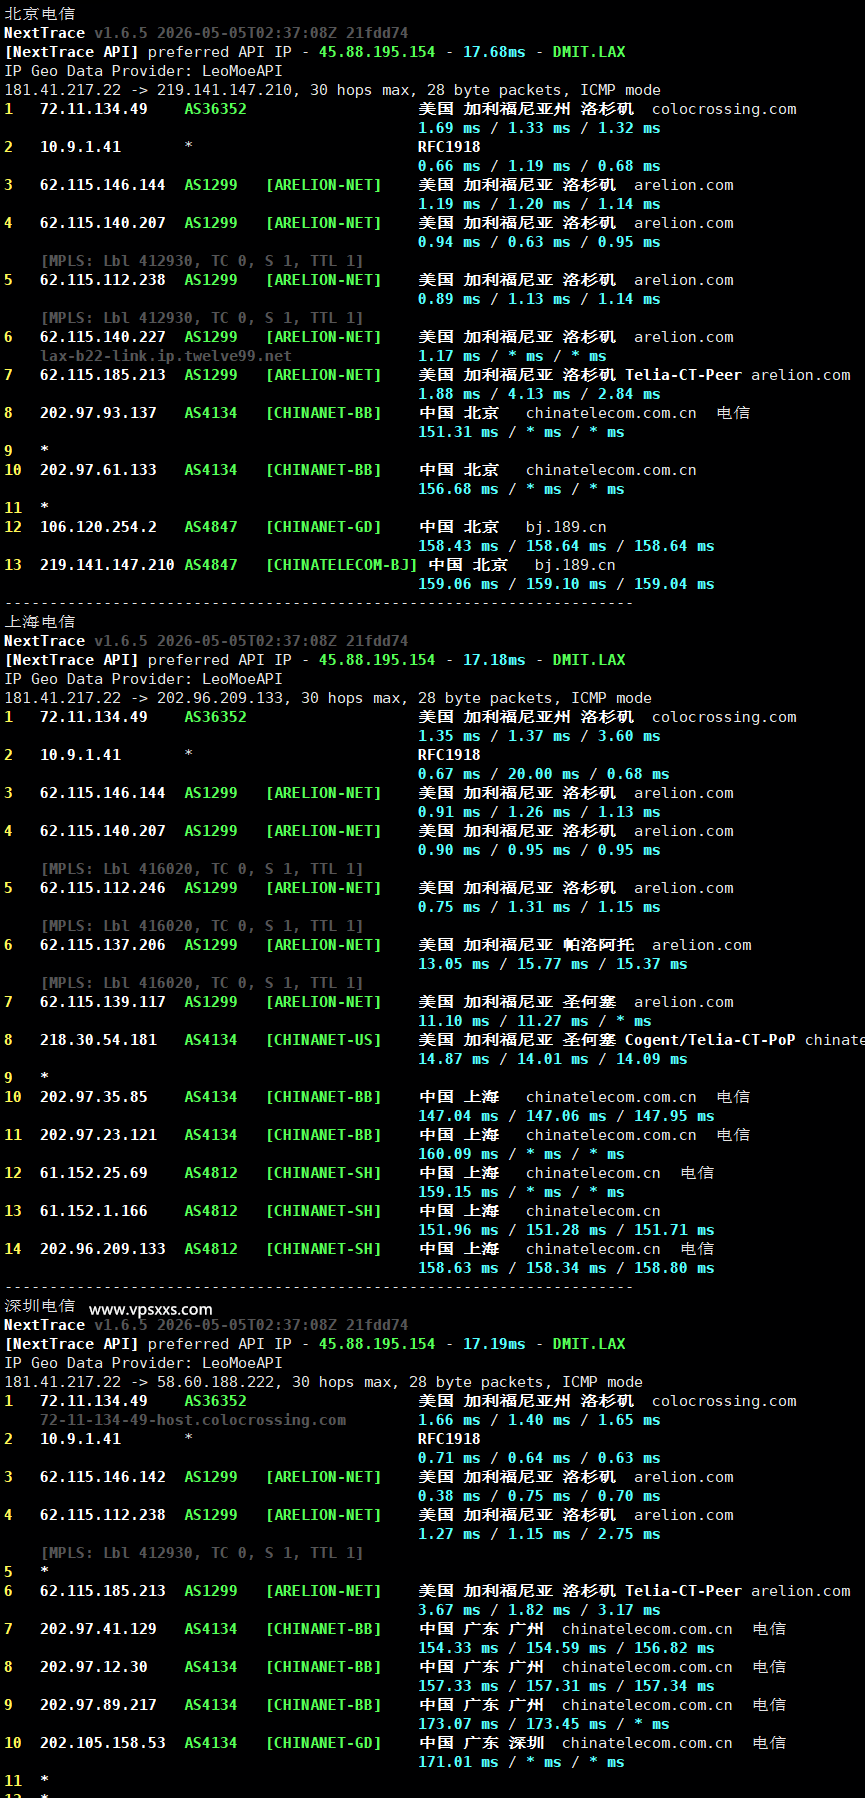Select the 171.01 ms latency reading
865x1798 pixels.
click(458, 1762)
